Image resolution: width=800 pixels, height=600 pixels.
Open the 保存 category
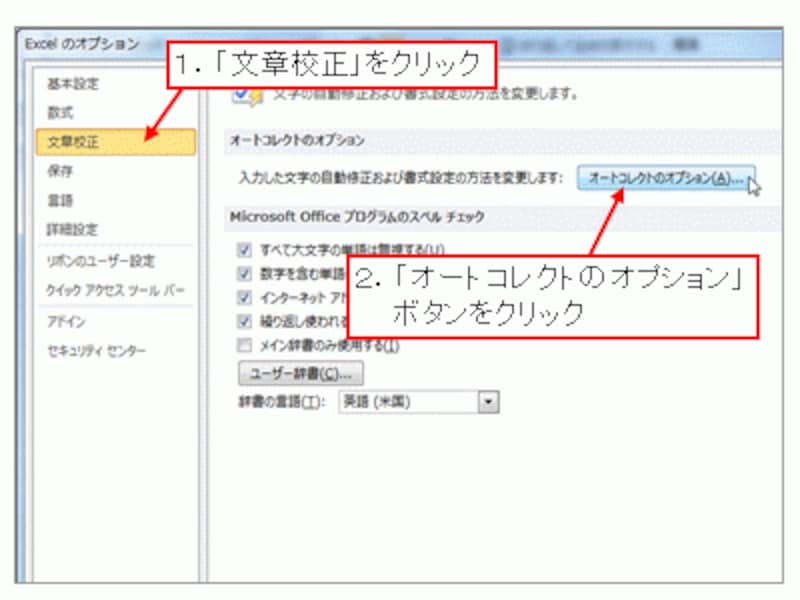pyautogui.click(x=60, y=171)
